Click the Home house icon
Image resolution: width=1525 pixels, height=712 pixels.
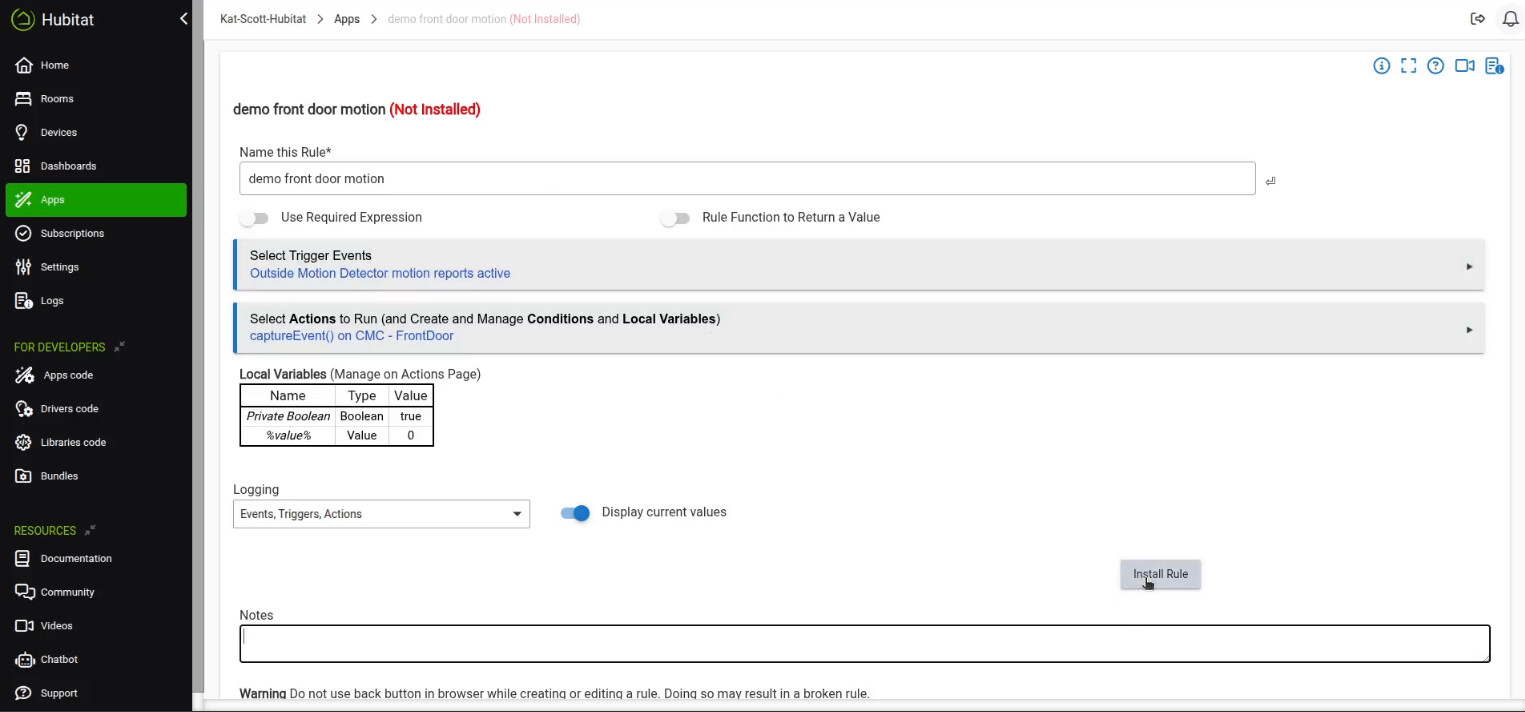23,65
